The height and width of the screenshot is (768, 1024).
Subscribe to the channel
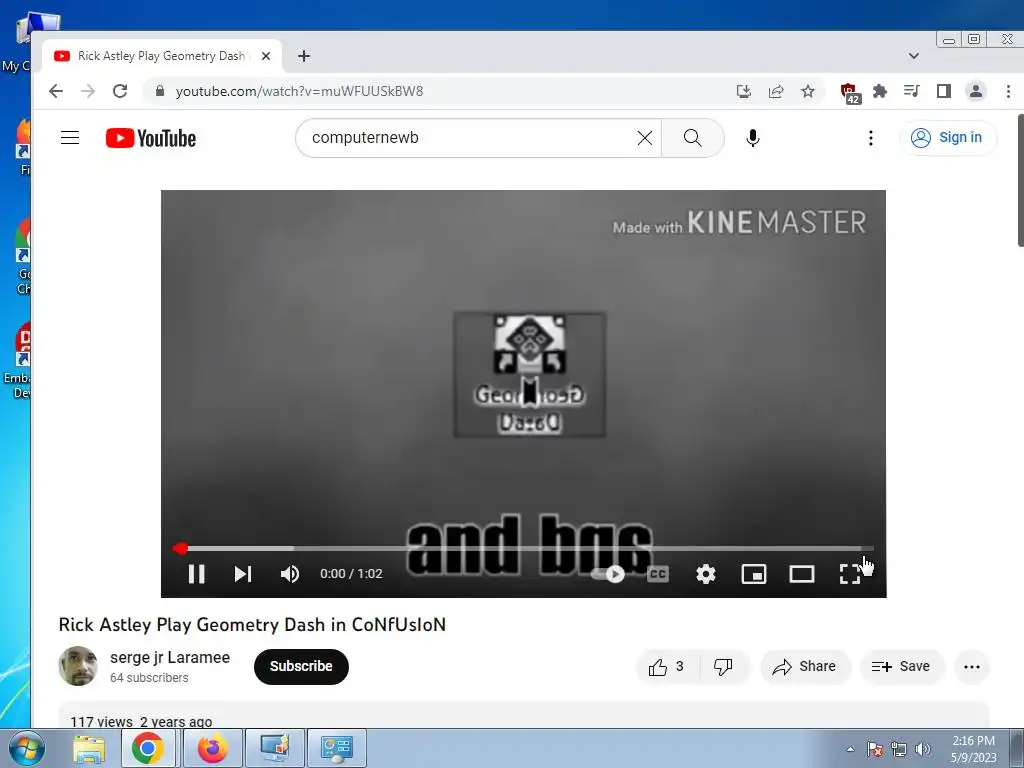[301, 667]
